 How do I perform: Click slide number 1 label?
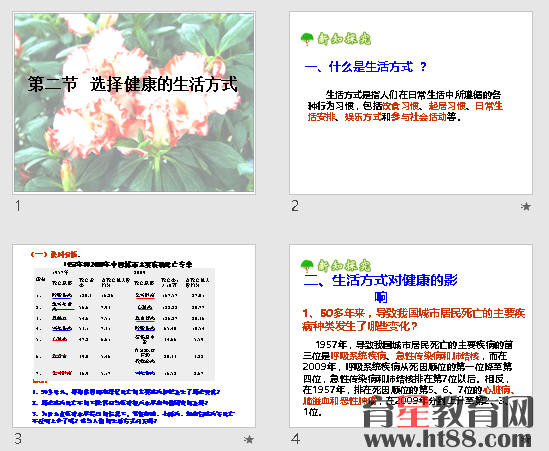pyautogui.click(x=18, y=206)
